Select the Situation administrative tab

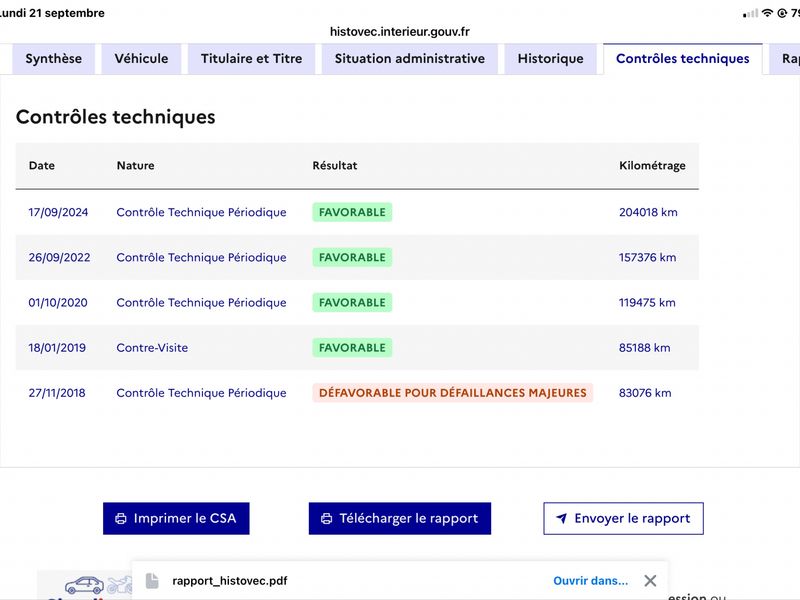tap(410, 59)
